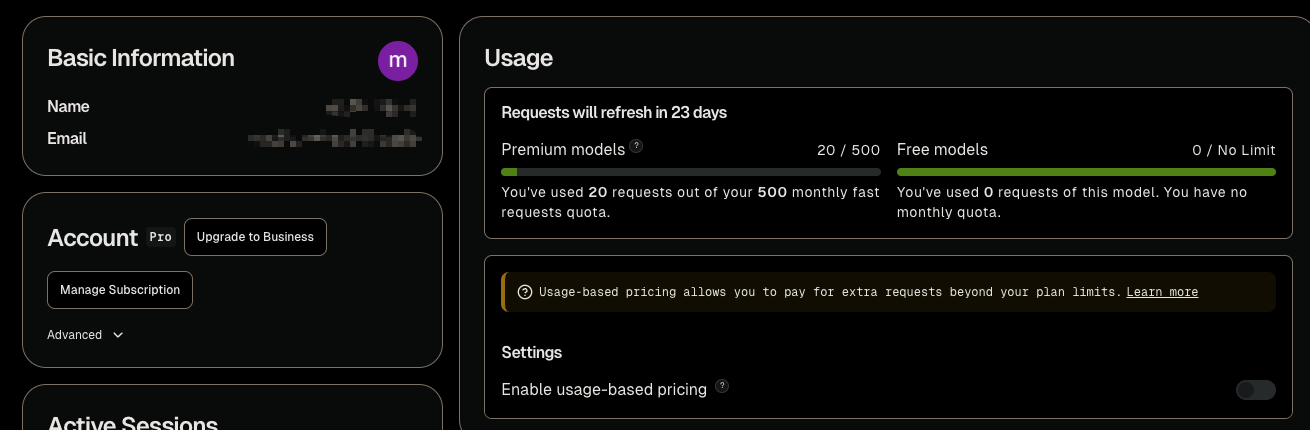Click the Usage panel heading
Screen dimensions: 1310x430
tap(518, 58)
